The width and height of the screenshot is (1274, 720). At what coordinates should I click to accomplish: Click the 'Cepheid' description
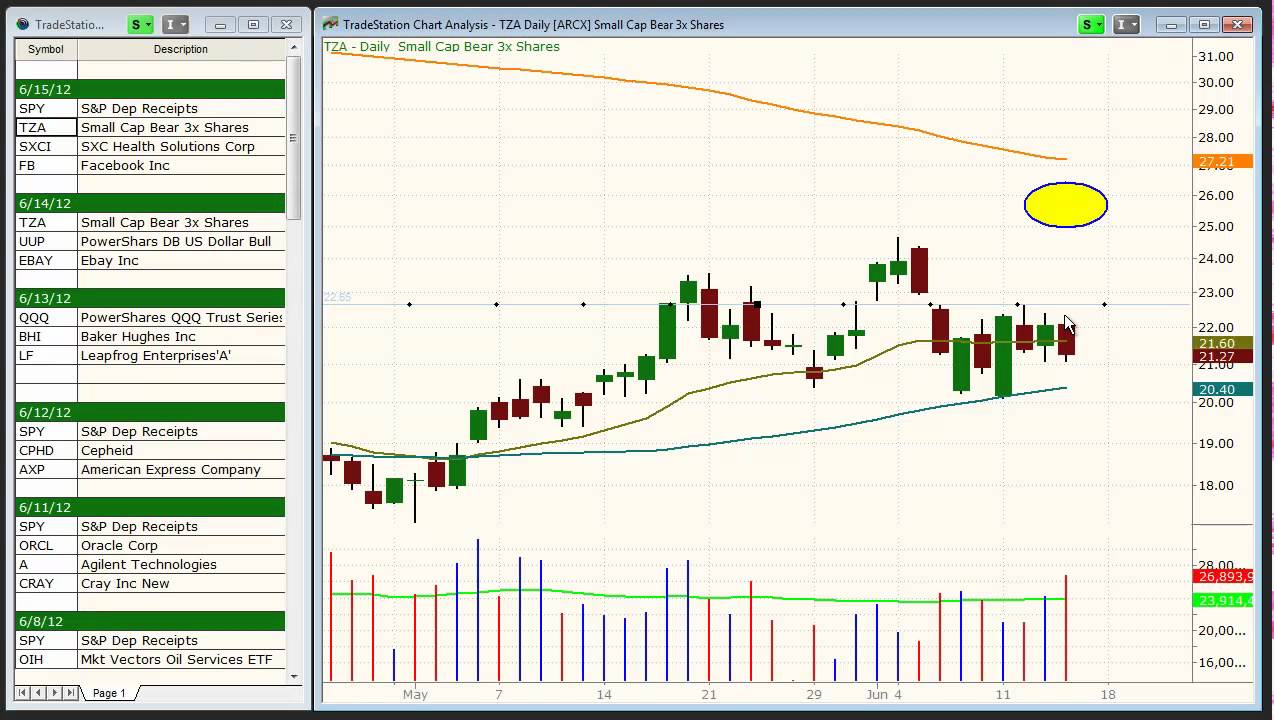tap(107, 450)
